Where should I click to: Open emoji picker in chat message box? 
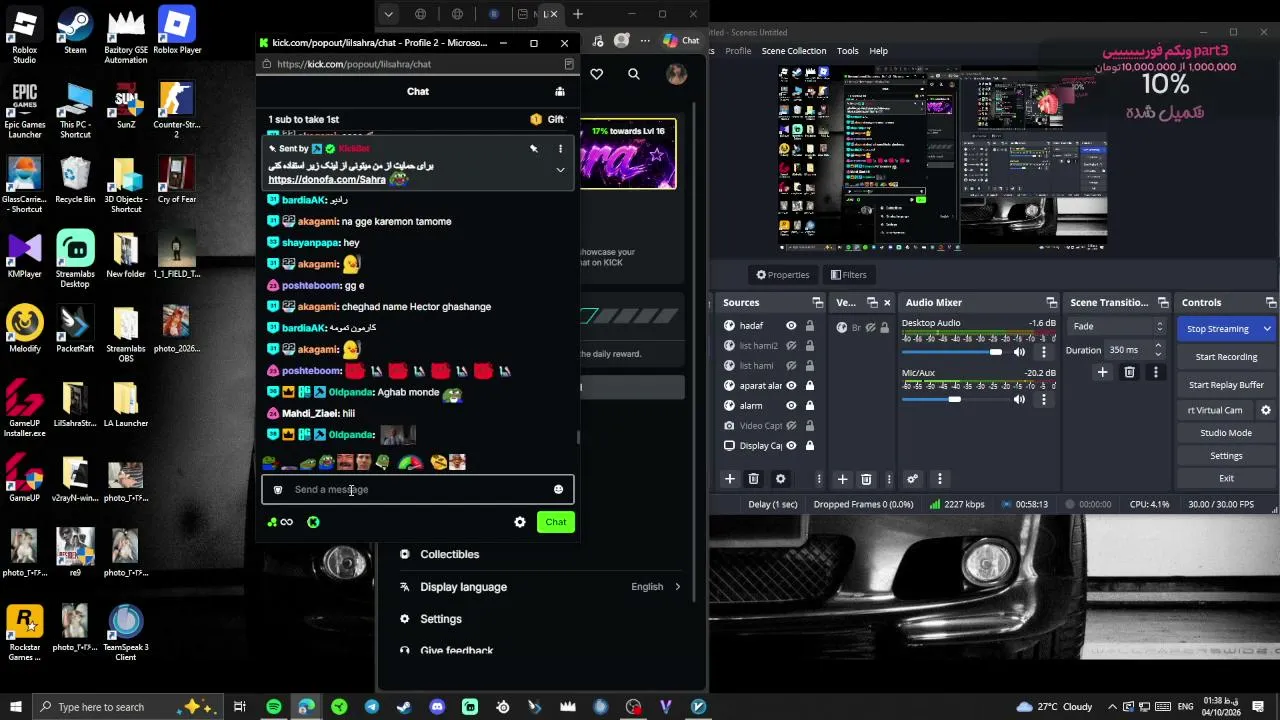(x=558, y=490)
